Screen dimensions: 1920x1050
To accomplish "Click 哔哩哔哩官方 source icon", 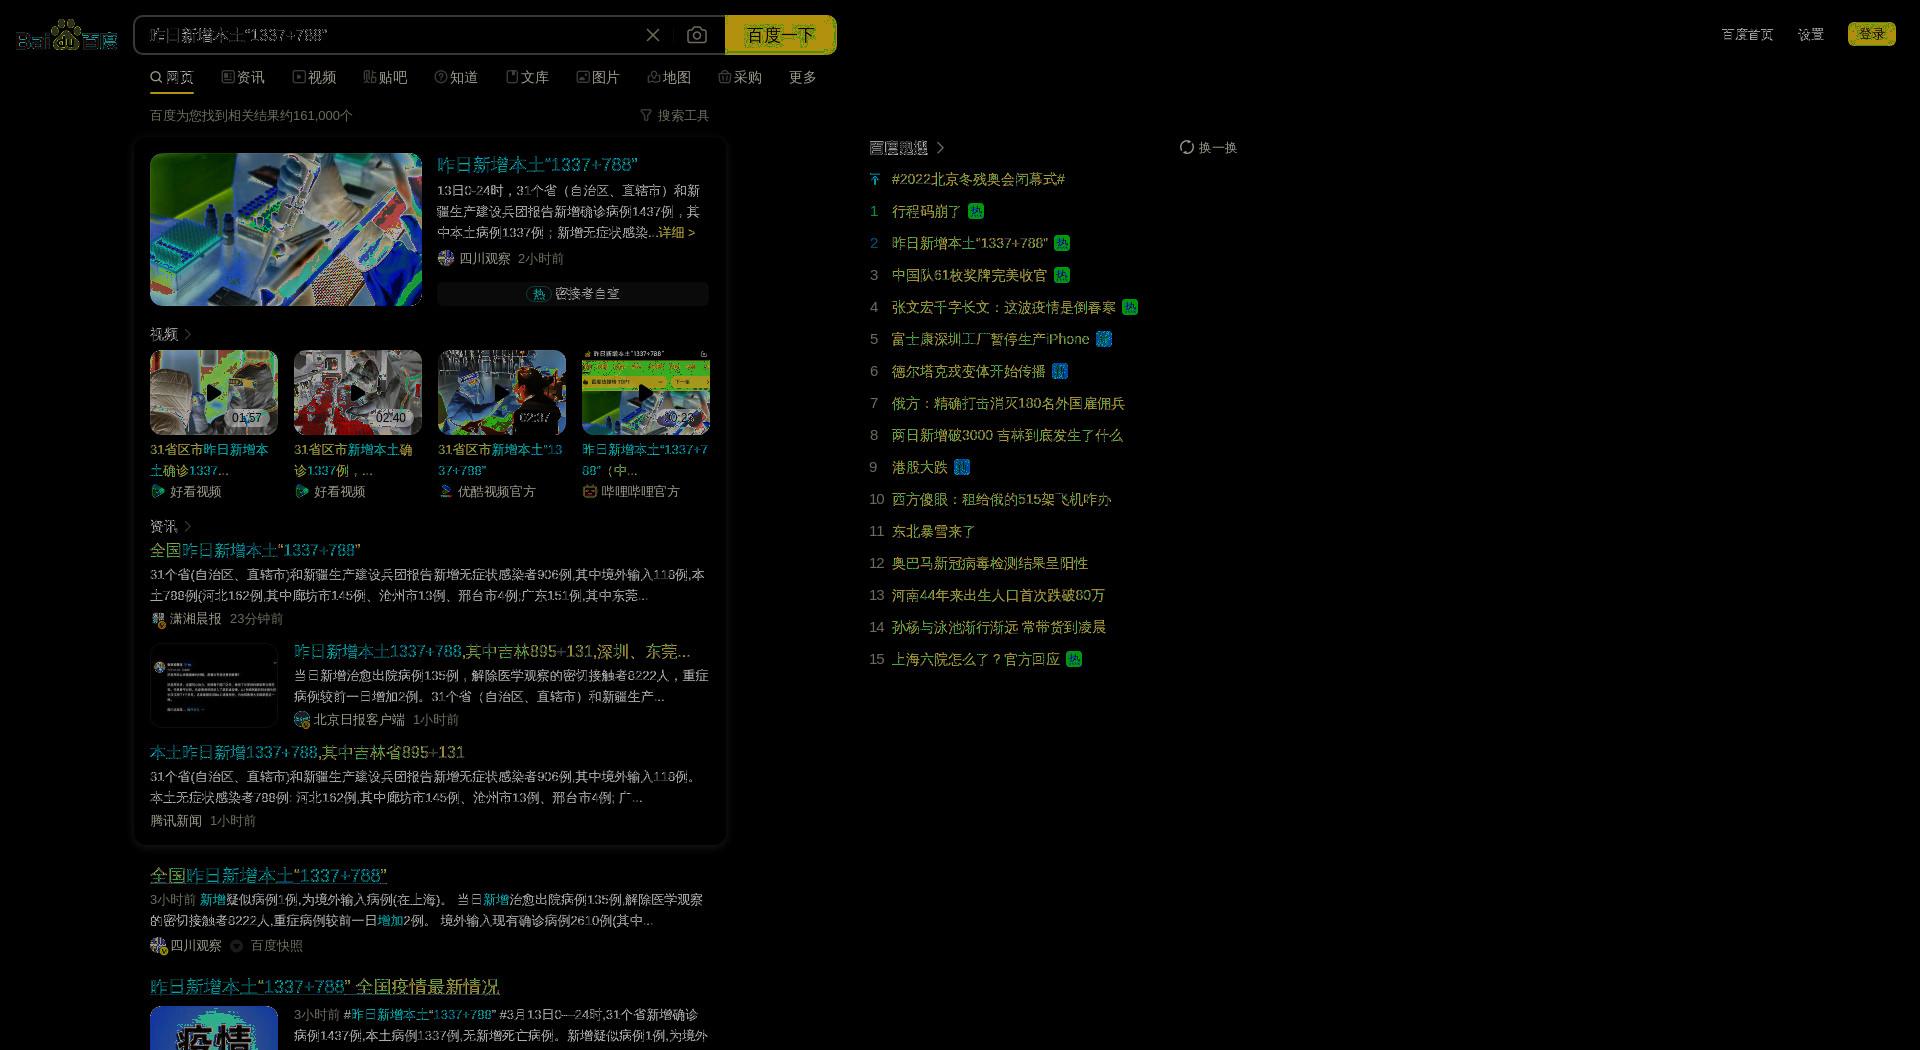I will point(590,491).
